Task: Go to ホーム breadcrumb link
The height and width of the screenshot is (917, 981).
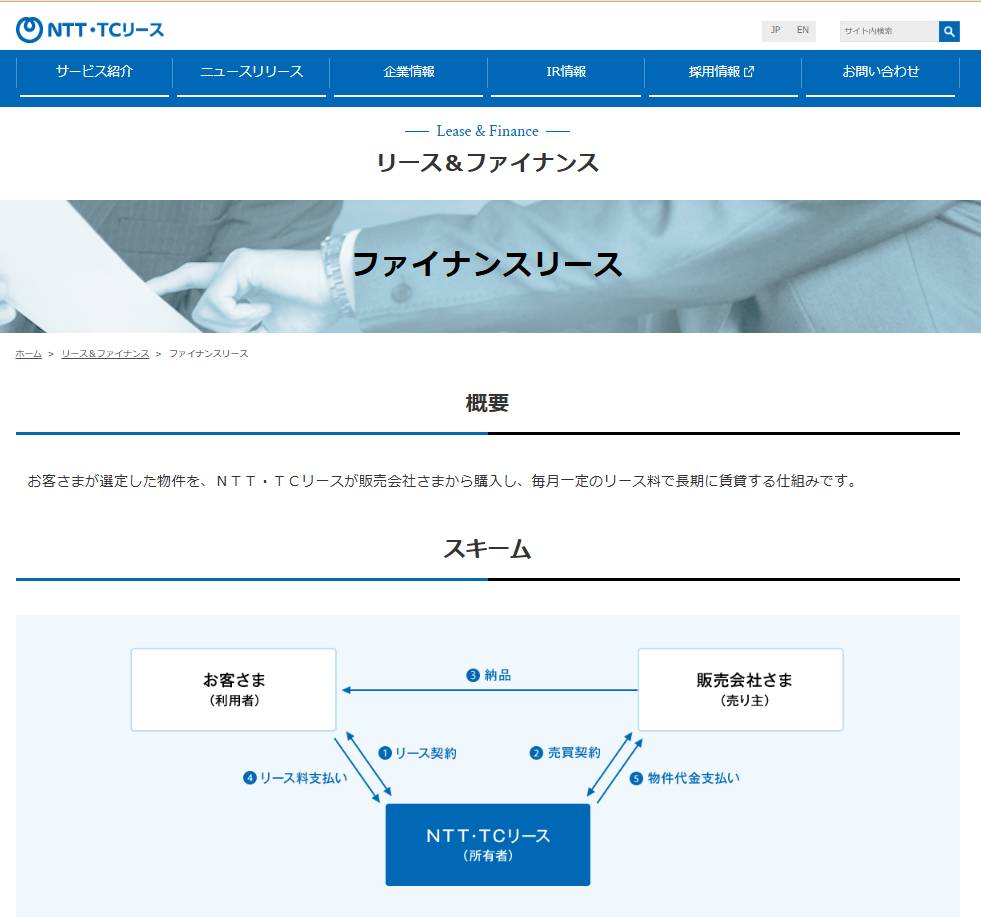Action: 29,354
